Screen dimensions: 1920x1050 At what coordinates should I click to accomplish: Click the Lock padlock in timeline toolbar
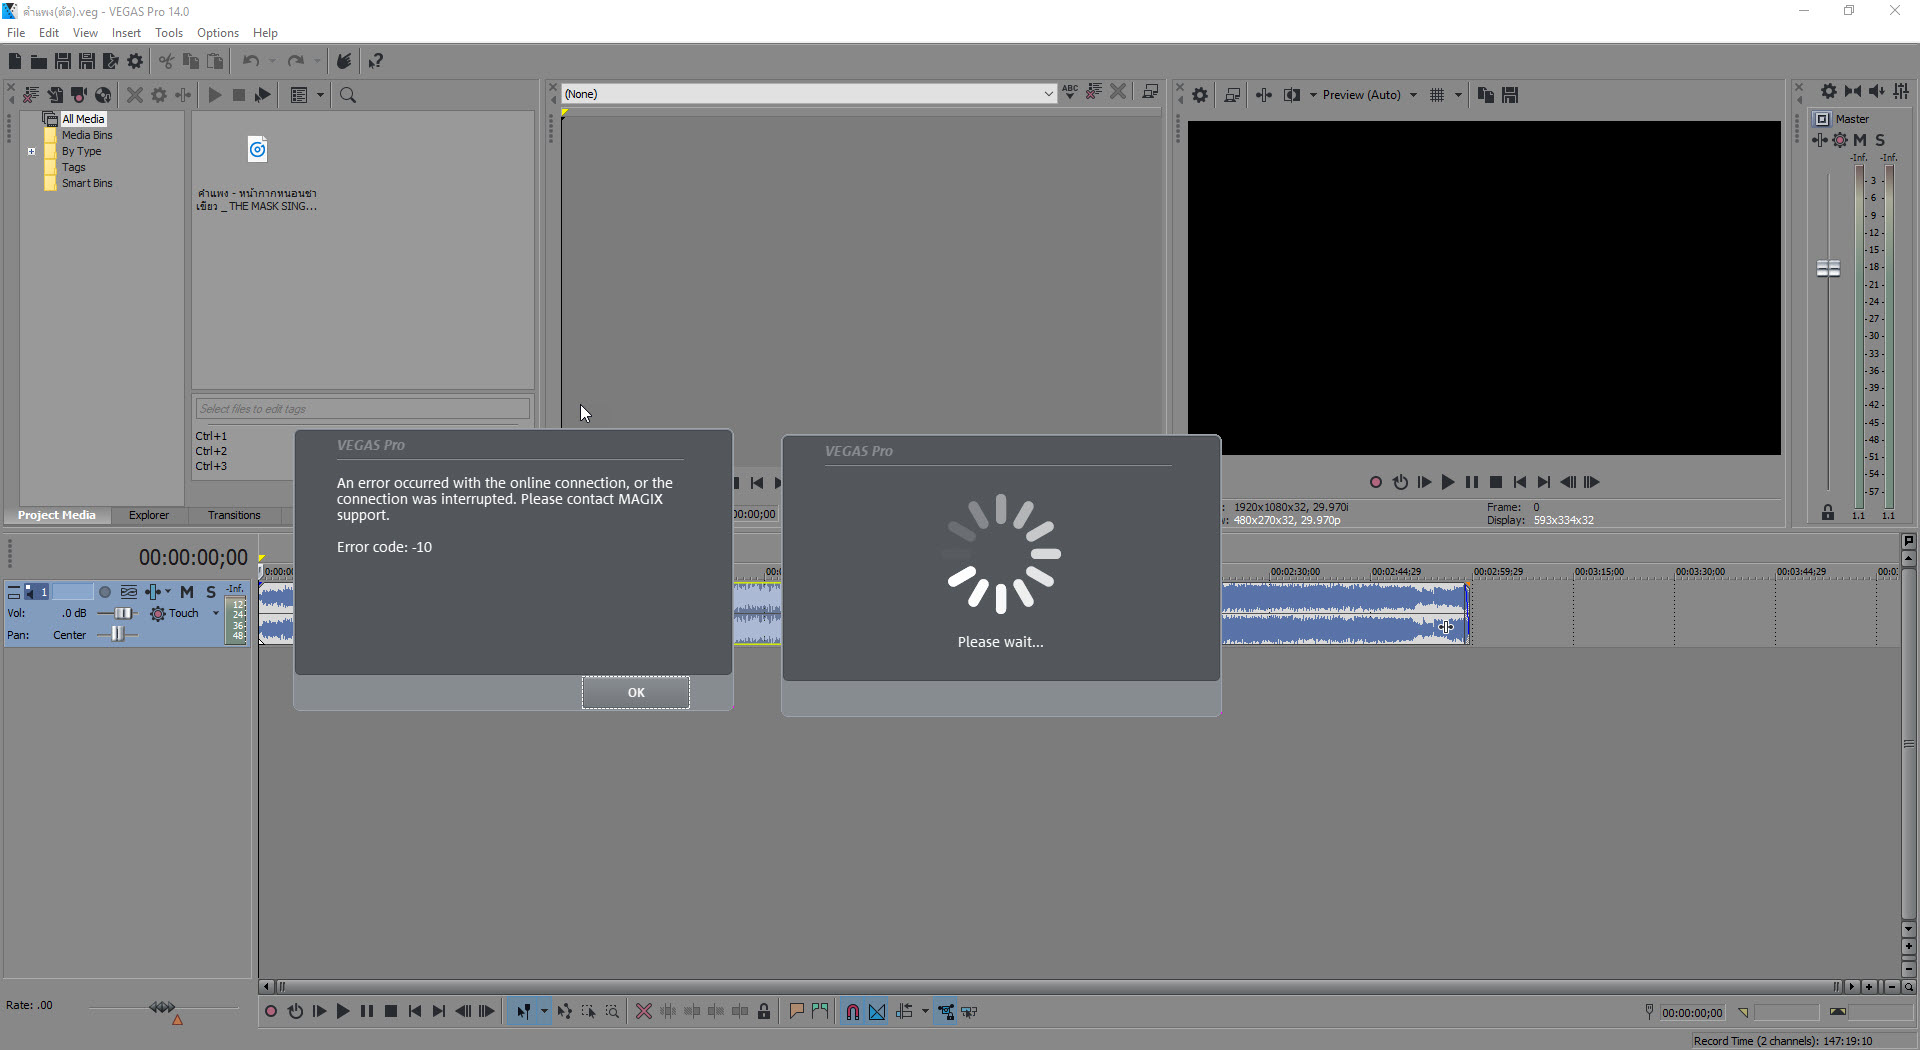coord(765,1012)
